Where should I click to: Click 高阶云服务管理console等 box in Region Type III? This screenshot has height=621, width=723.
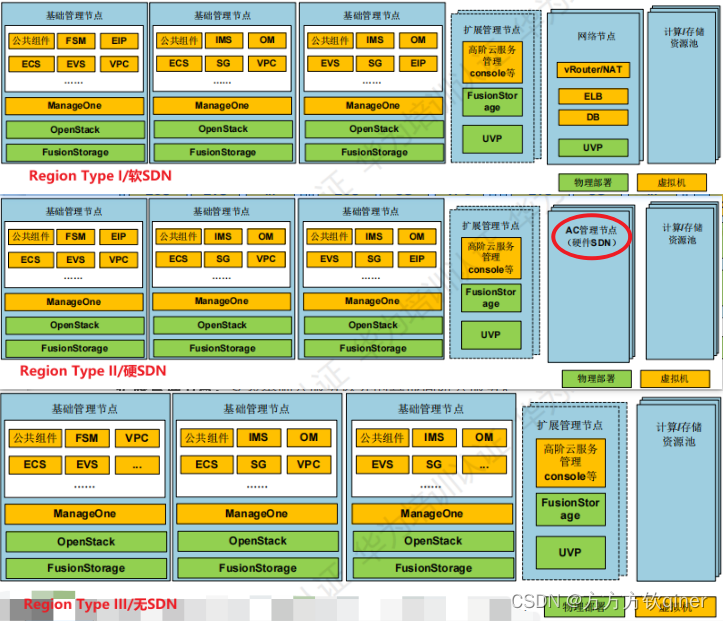click(x=570, y=463)
